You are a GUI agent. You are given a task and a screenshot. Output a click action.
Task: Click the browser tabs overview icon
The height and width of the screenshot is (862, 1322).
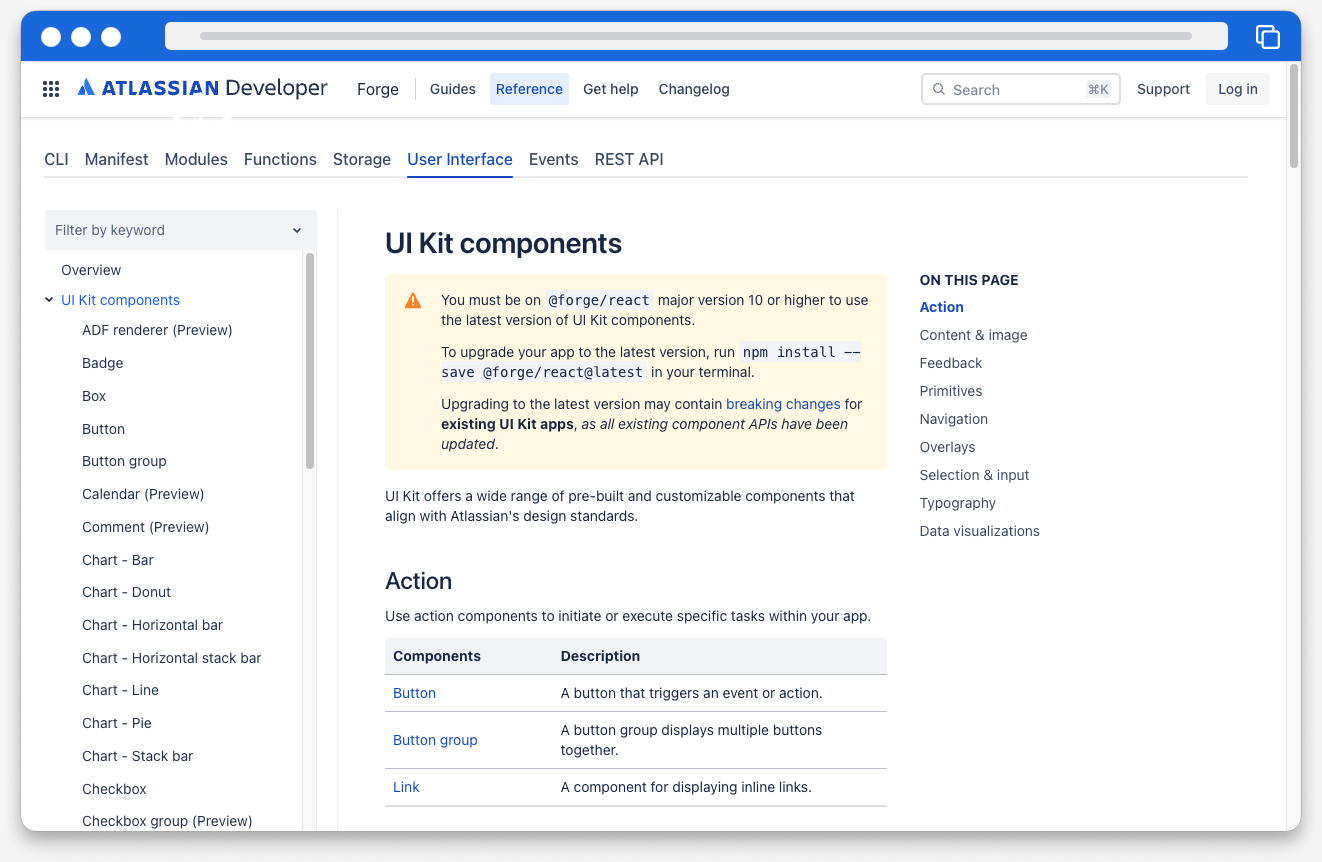click(1267, 36)
